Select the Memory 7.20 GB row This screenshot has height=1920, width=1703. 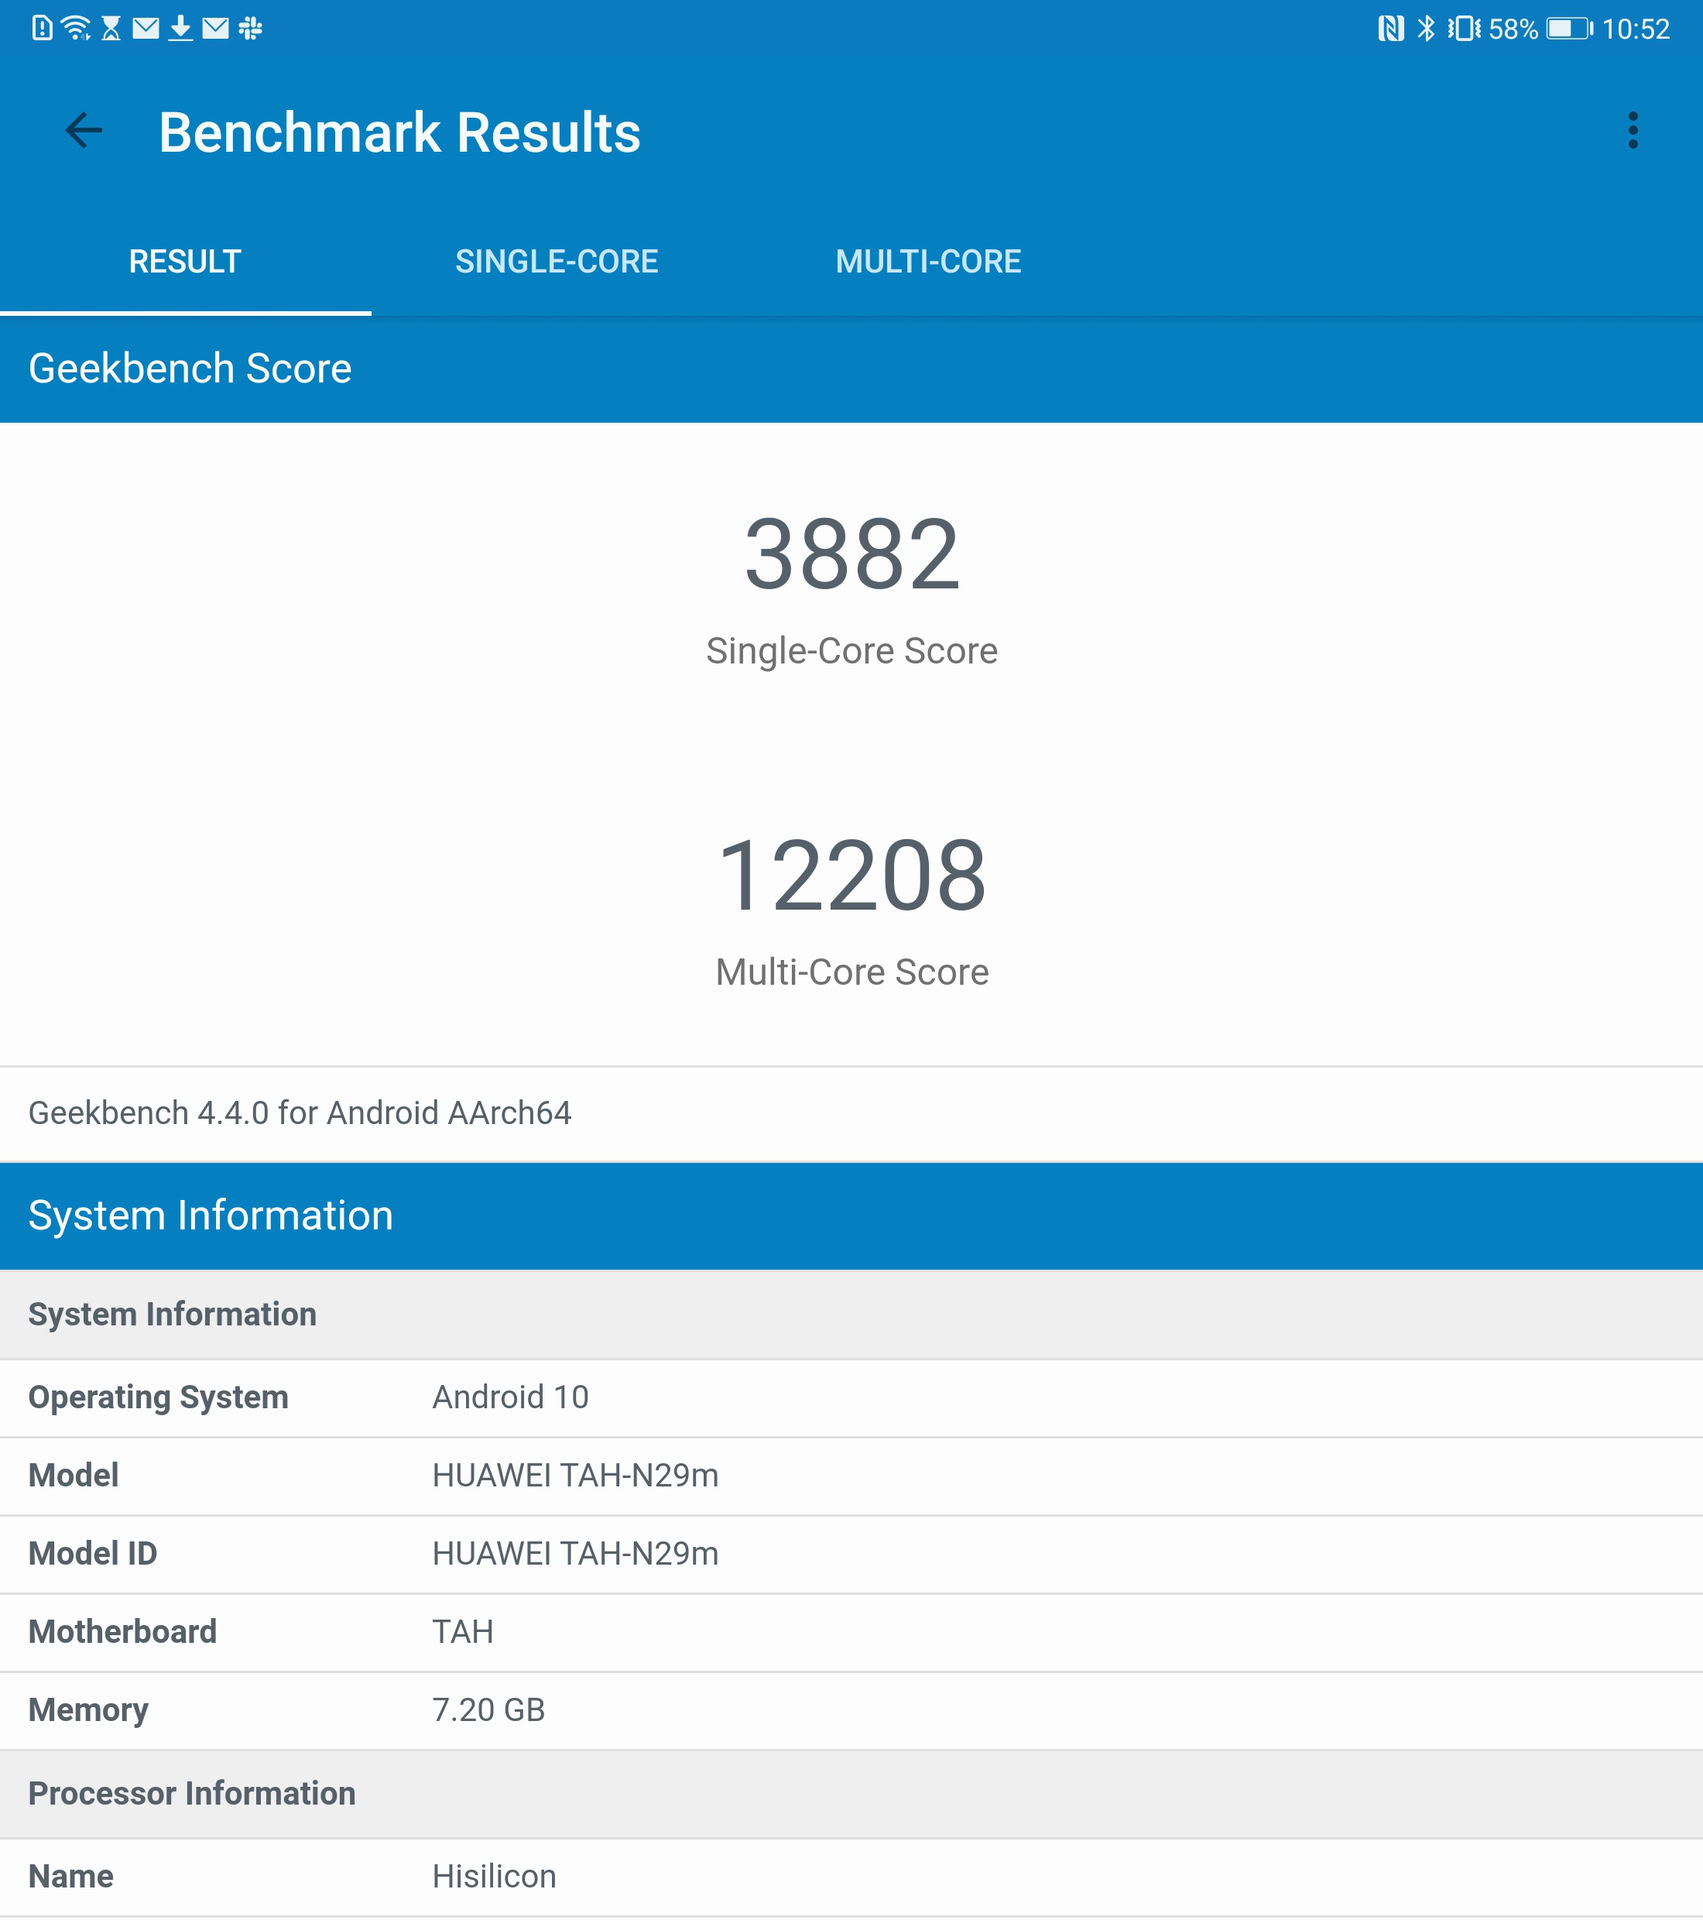[x=851, y=1710]
